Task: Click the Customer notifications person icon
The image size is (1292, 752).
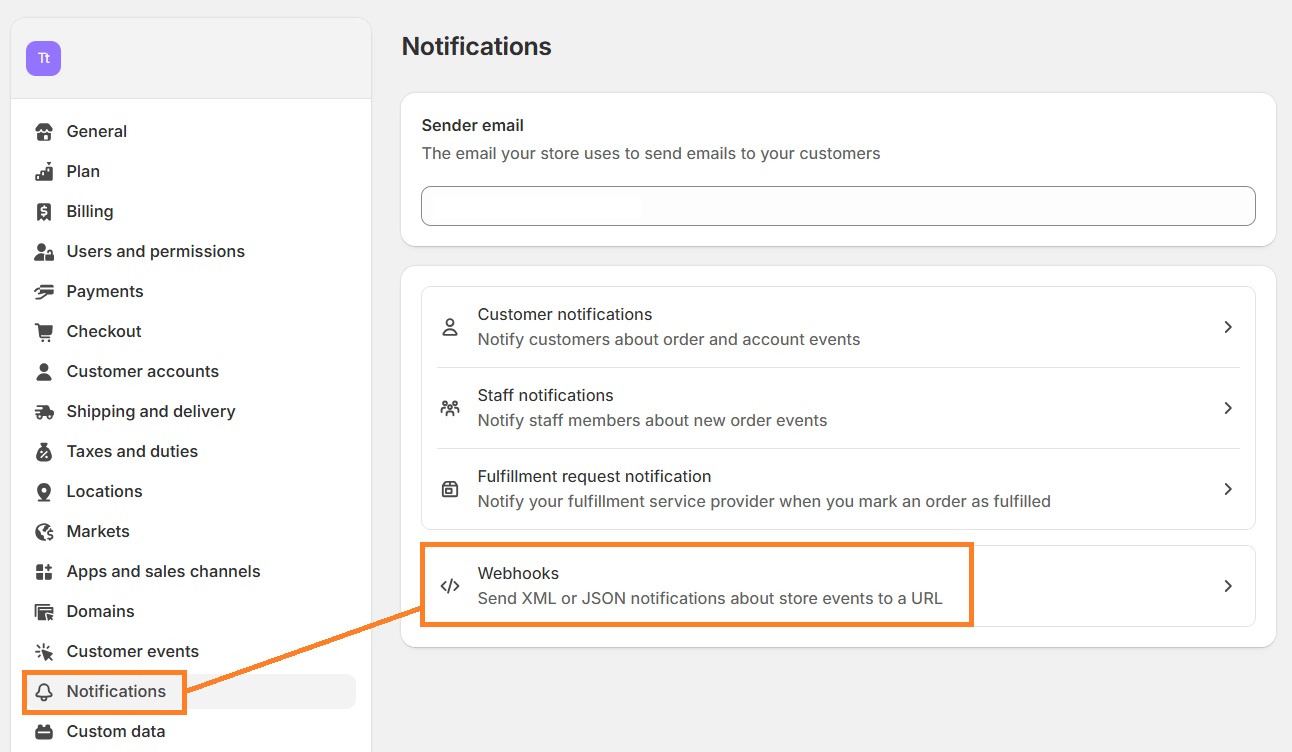Action: click(x=450, y=326)
